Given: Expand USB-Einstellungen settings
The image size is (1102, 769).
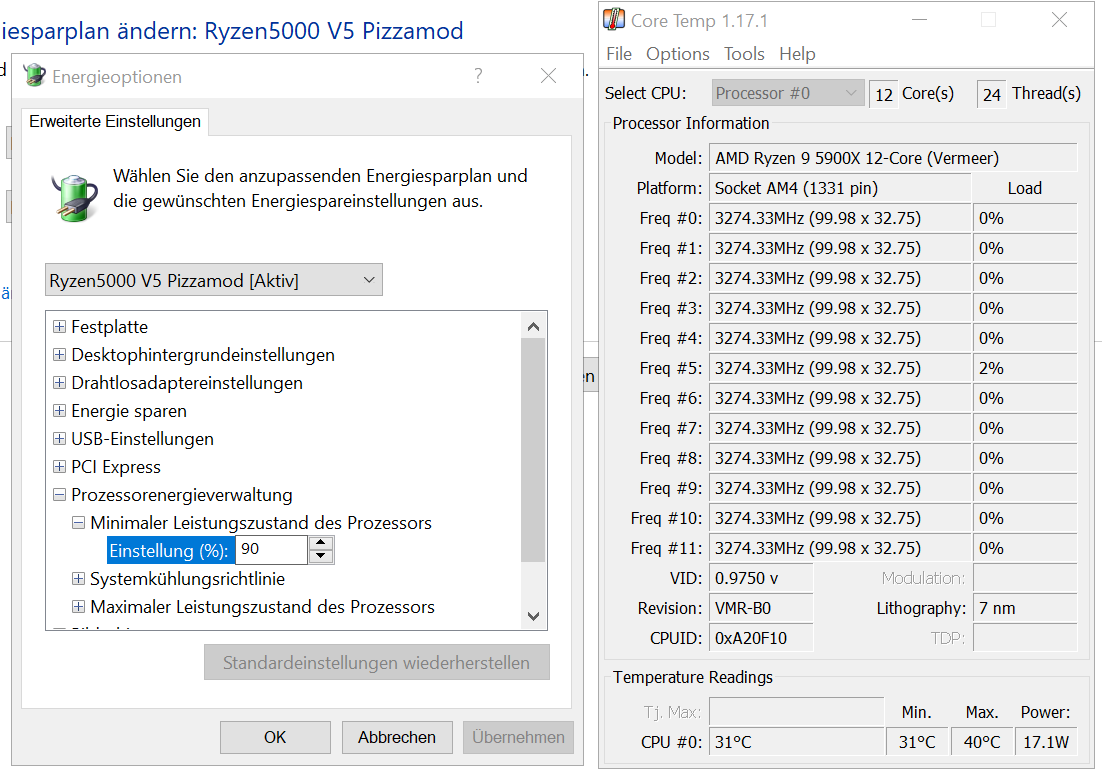Looking at the screenshot, I should click(x=58, y=438).
